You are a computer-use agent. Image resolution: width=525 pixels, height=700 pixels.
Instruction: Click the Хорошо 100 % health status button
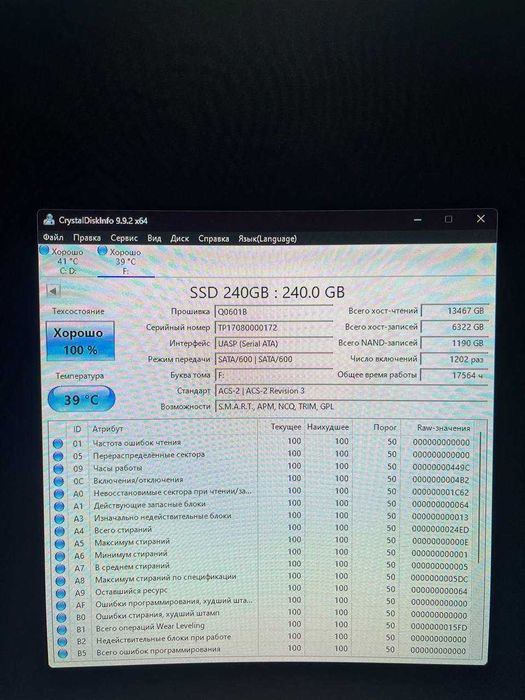pyautogui.click(x=80, y=341)
